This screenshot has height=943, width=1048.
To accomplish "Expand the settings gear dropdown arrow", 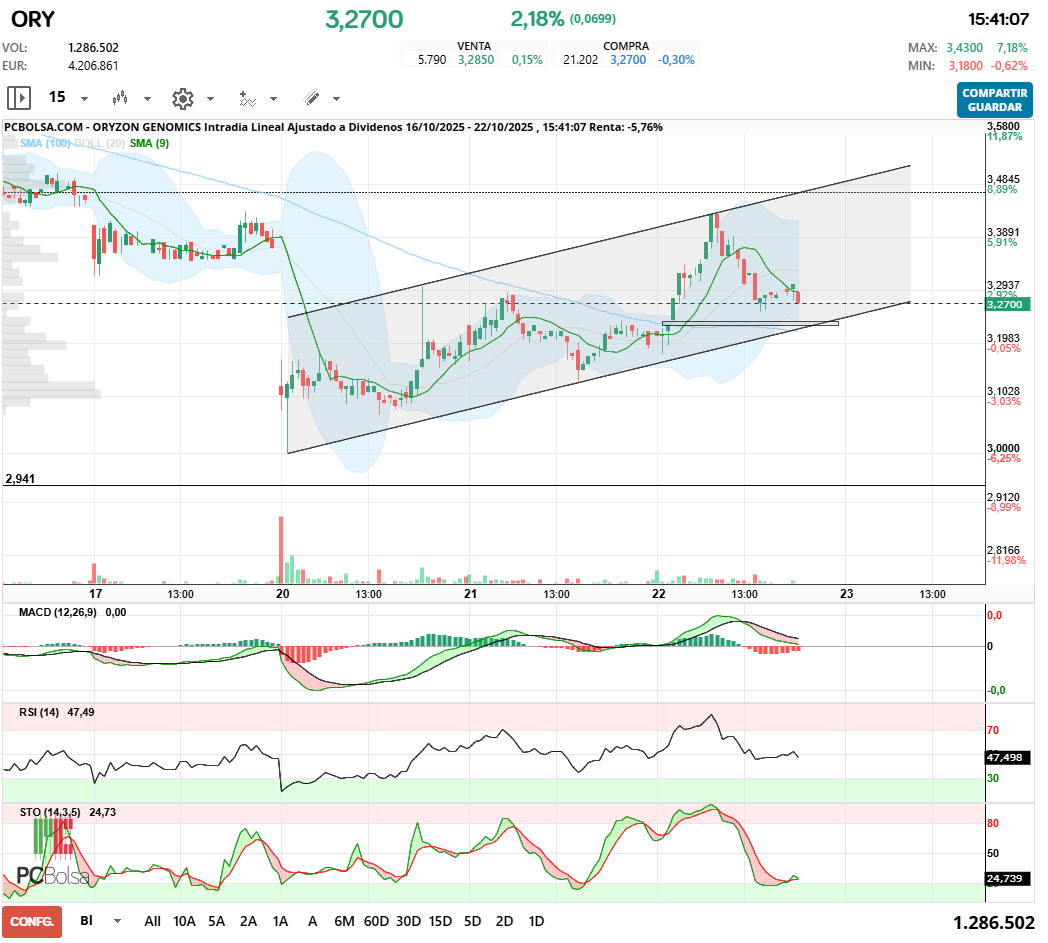I will [x=210, y=99].
